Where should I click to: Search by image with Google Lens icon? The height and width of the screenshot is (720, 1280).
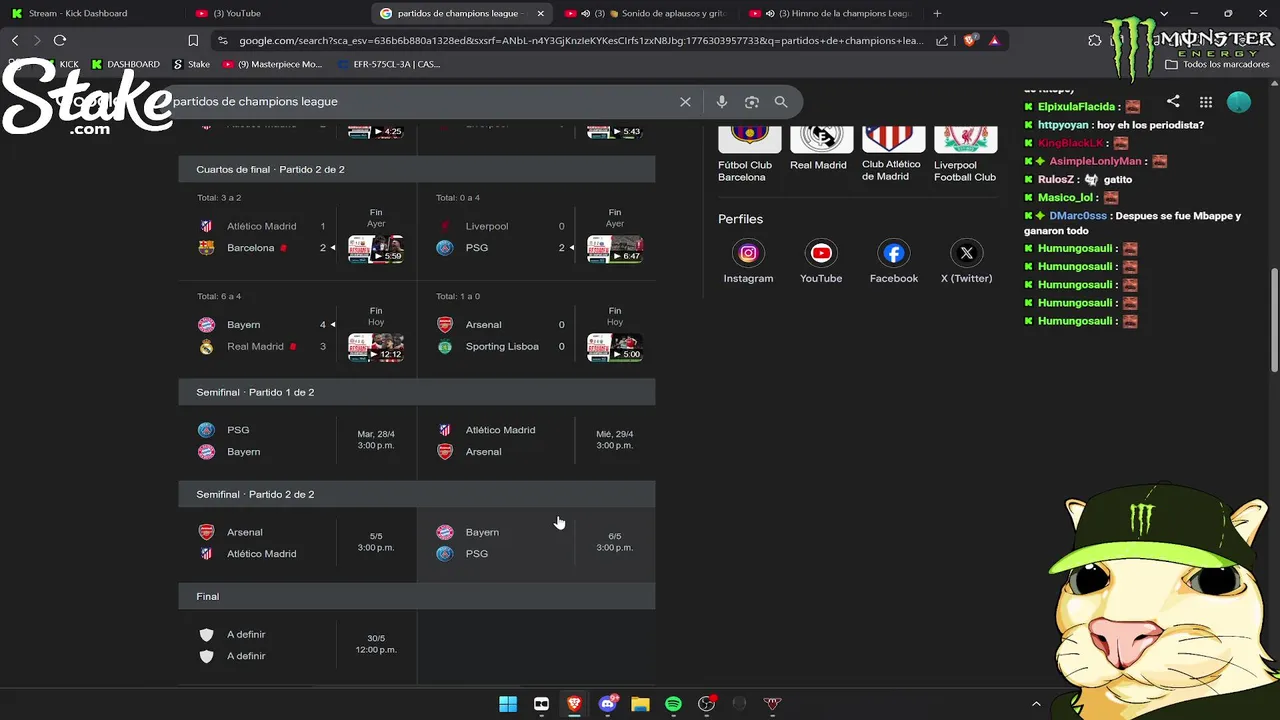(752, 102)
